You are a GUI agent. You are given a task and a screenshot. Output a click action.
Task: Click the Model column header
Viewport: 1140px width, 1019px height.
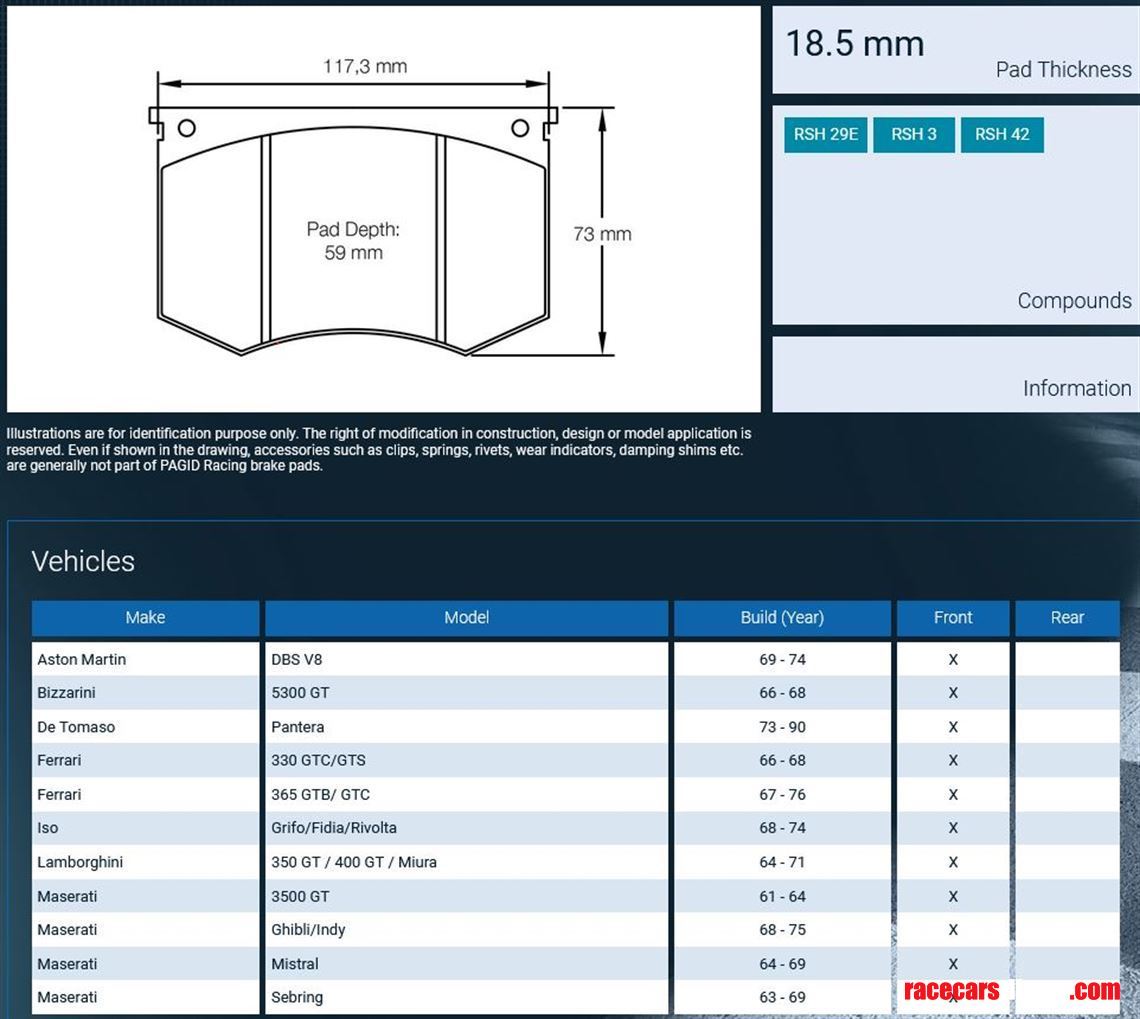(466, 618)
